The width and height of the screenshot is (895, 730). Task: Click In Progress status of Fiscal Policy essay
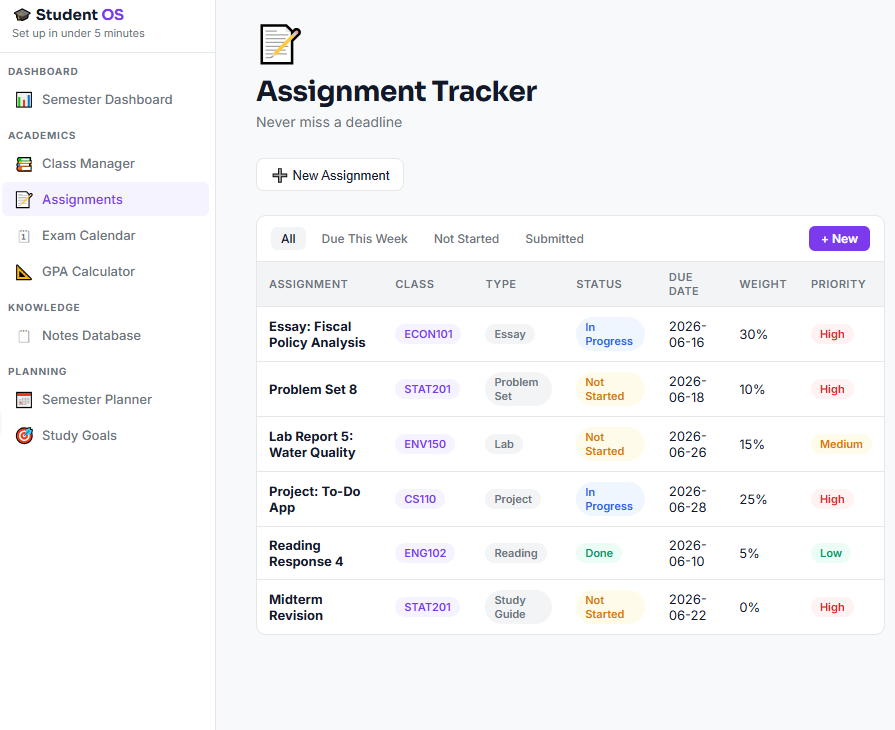[x=610, y=334]
